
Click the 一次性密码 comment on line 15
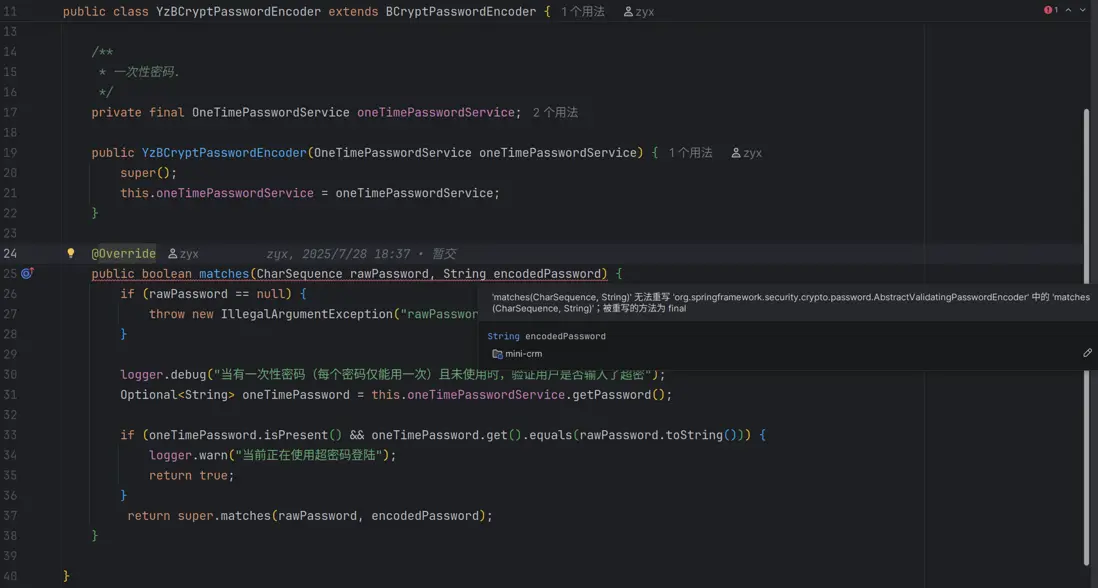[x=146, y=72]
